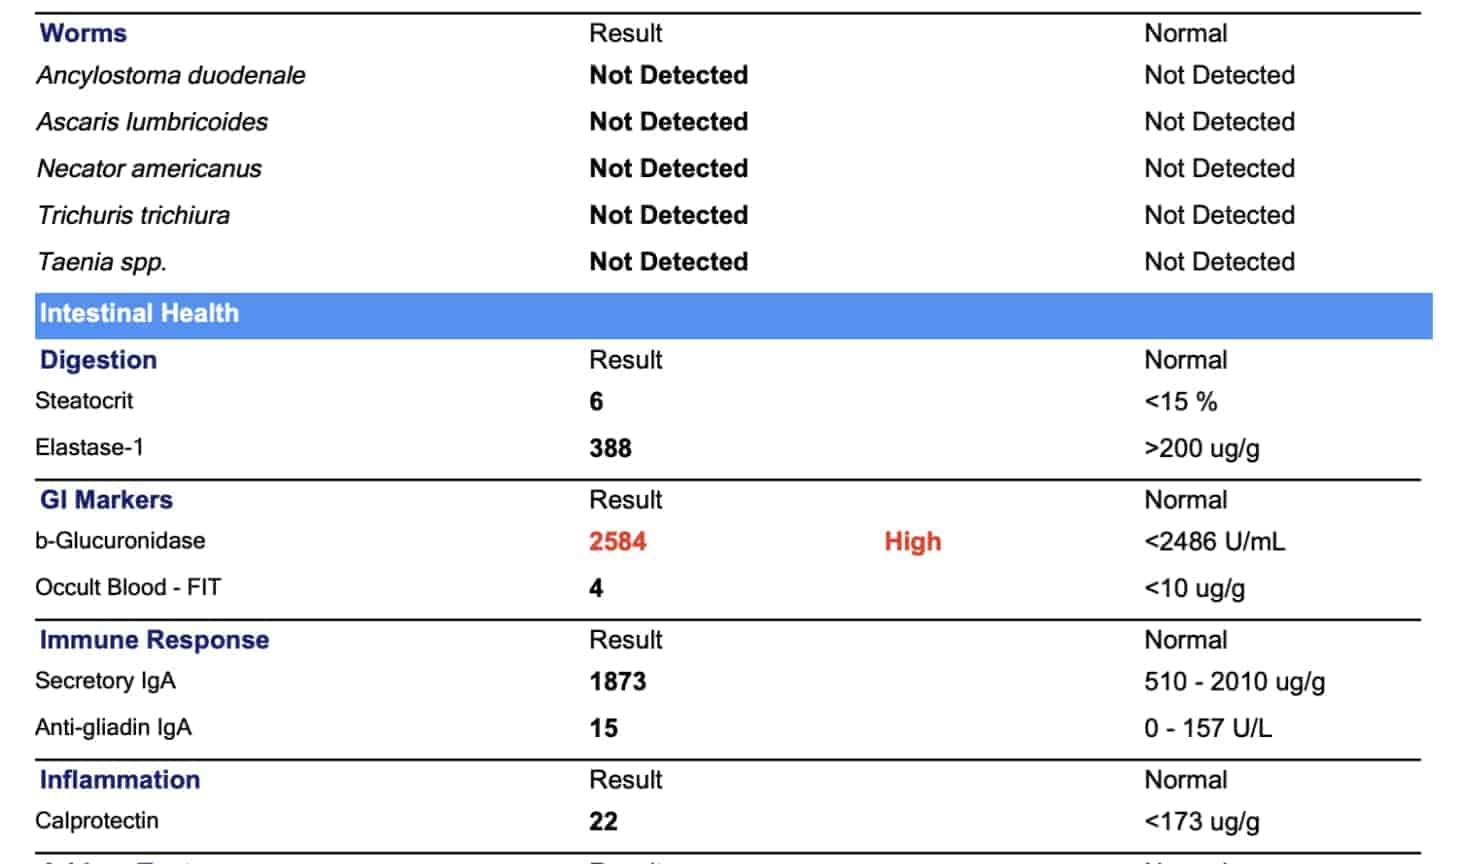The image size is (1462, 864).
Task: Select the Steatocrit result value 6
Action: pos(596,402)
